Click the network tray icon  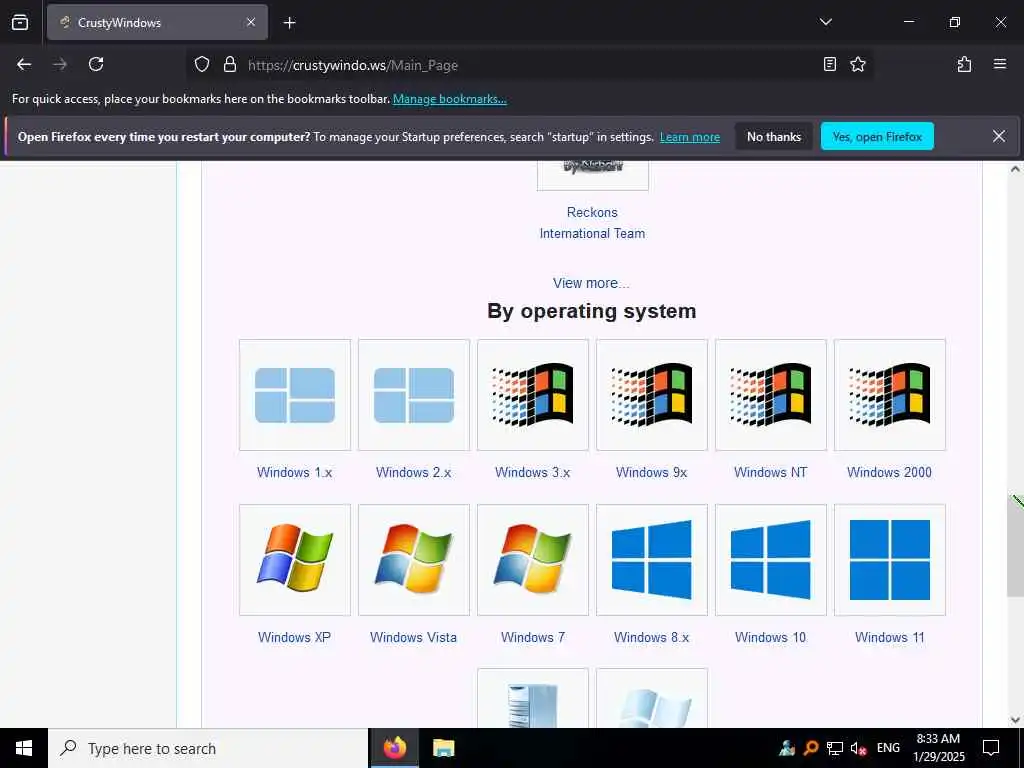click(x=835, y=748)
